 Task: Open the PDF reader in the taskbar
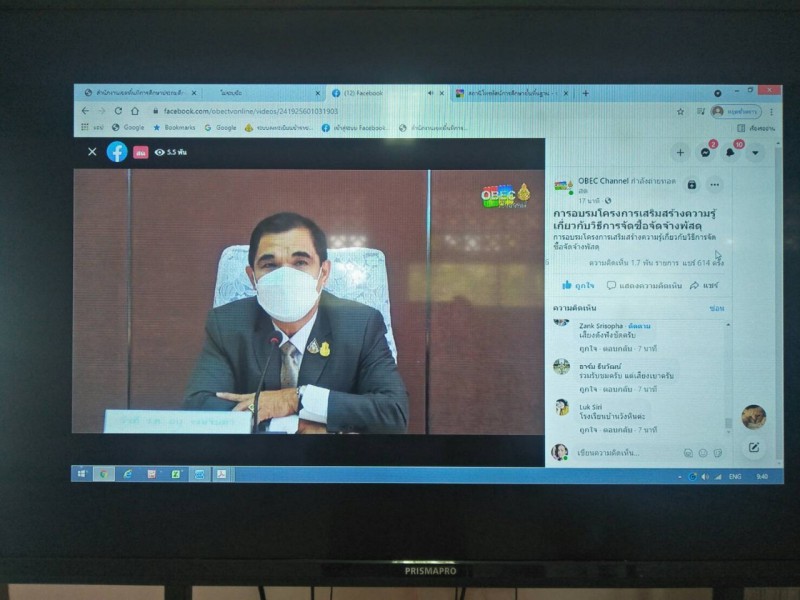[x=222, y=474]
